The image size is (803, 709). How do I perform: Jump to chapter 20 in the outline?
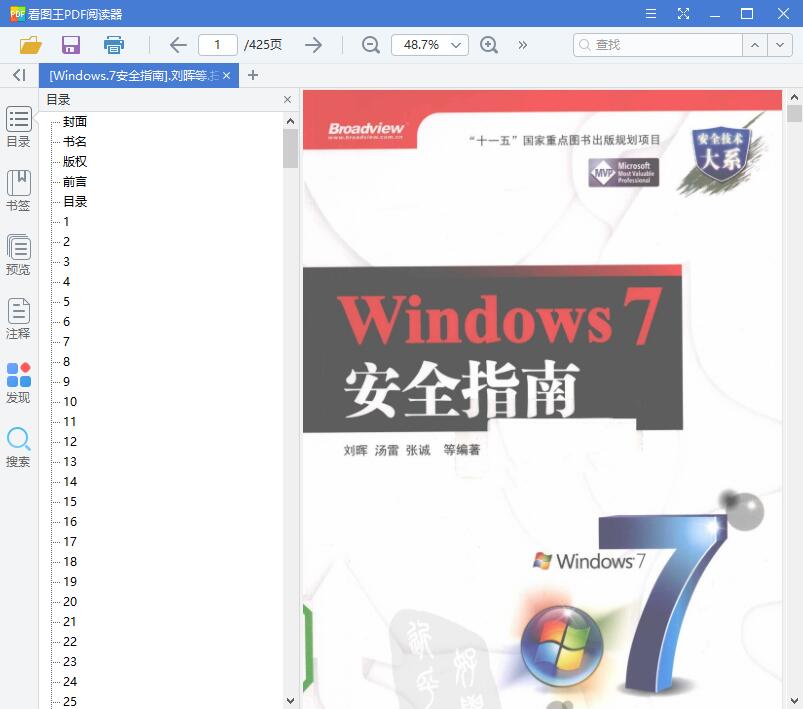pyautogui.click(x=70, y=601)
